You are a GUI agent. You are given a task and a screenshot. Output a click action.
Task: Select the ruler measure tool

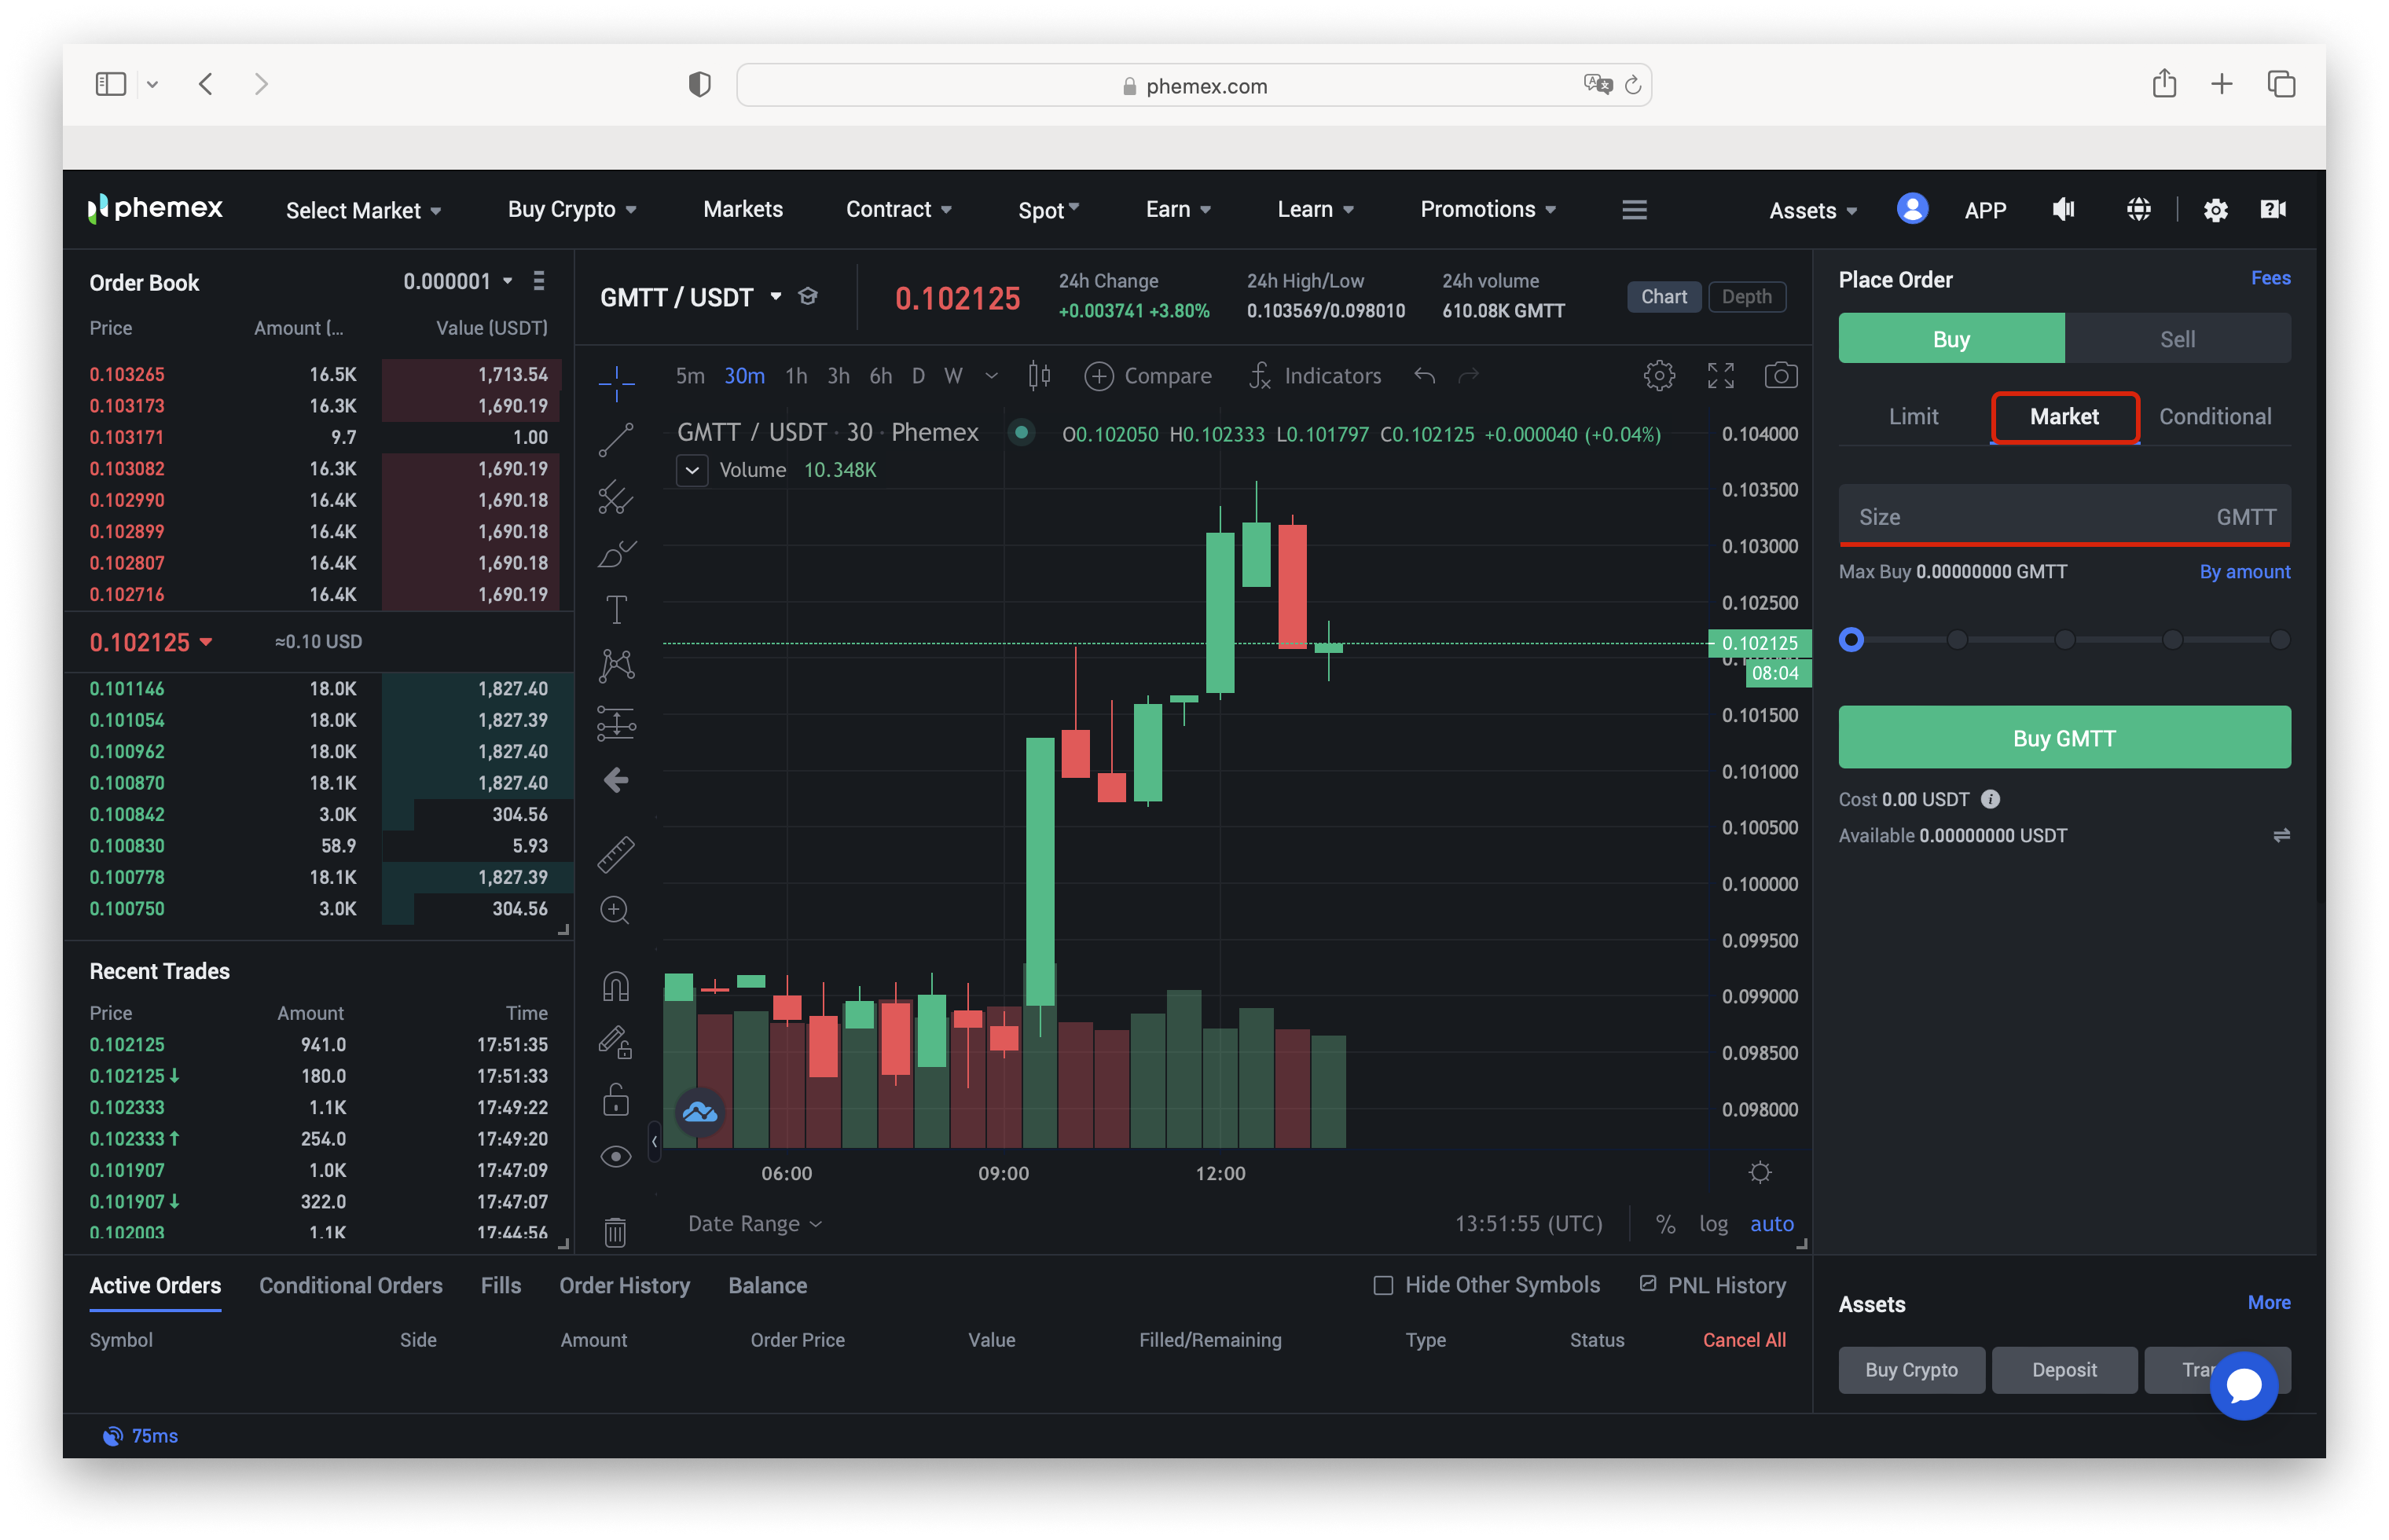pos(616,854)
